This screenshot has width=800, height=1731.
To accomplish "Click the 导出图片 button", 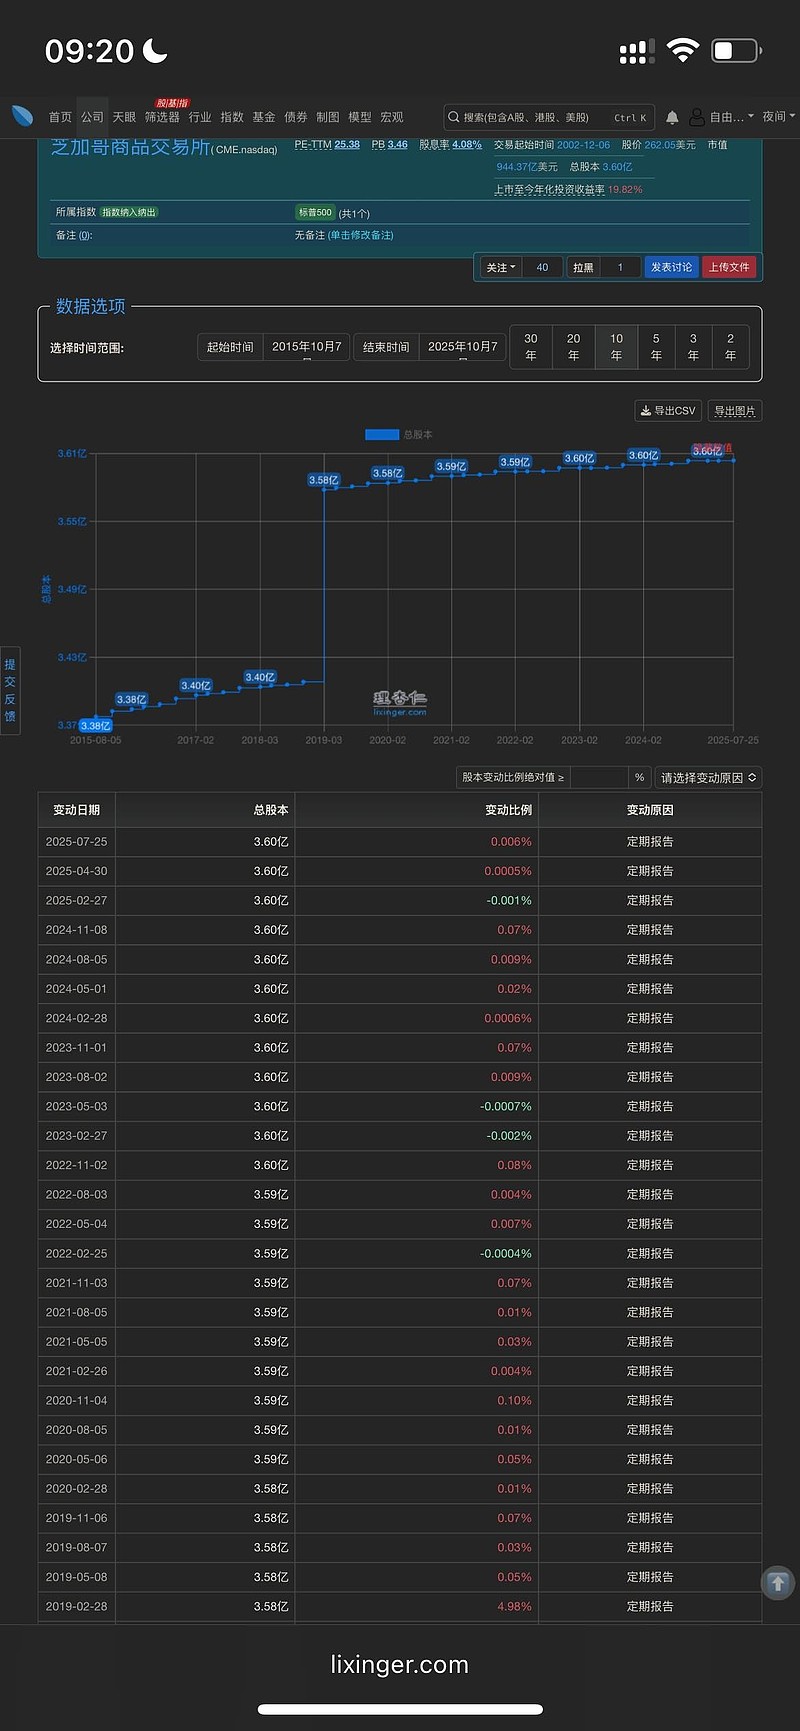I will point(735,411).
